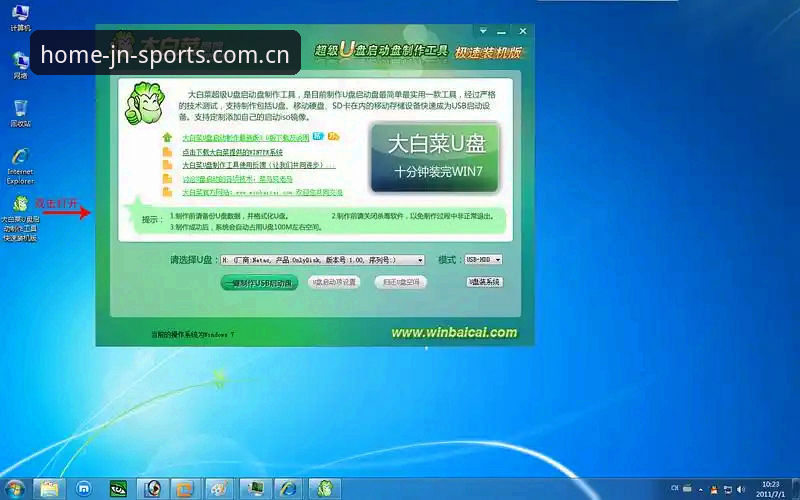Image resolution: width=800 pixels, height=500 pixels.
Task: Open the U盘启动项设置 button
Action: [x=334, y=282]
